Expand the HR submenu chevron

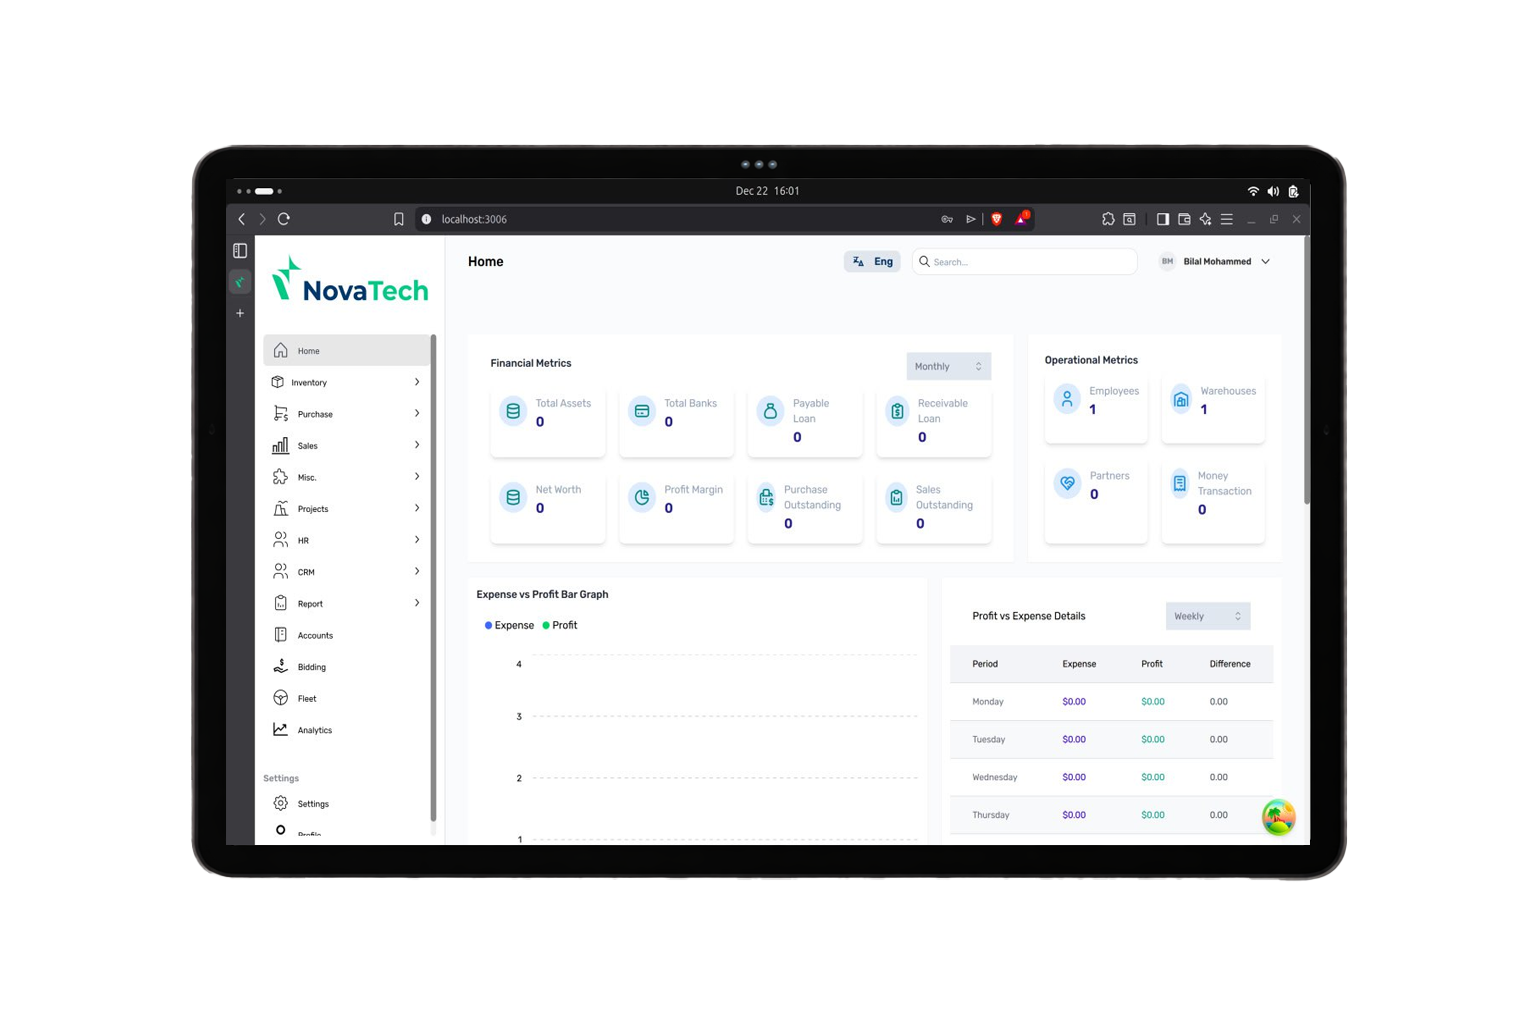click(x=417, y=540)
